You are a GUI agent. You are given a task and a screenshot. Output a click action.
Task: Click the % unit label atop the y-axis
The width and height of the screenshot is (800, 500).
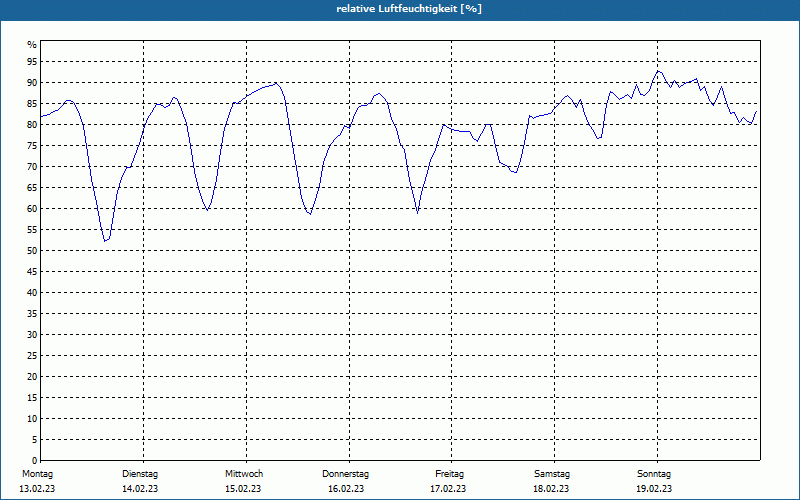[x=32, y=45]
